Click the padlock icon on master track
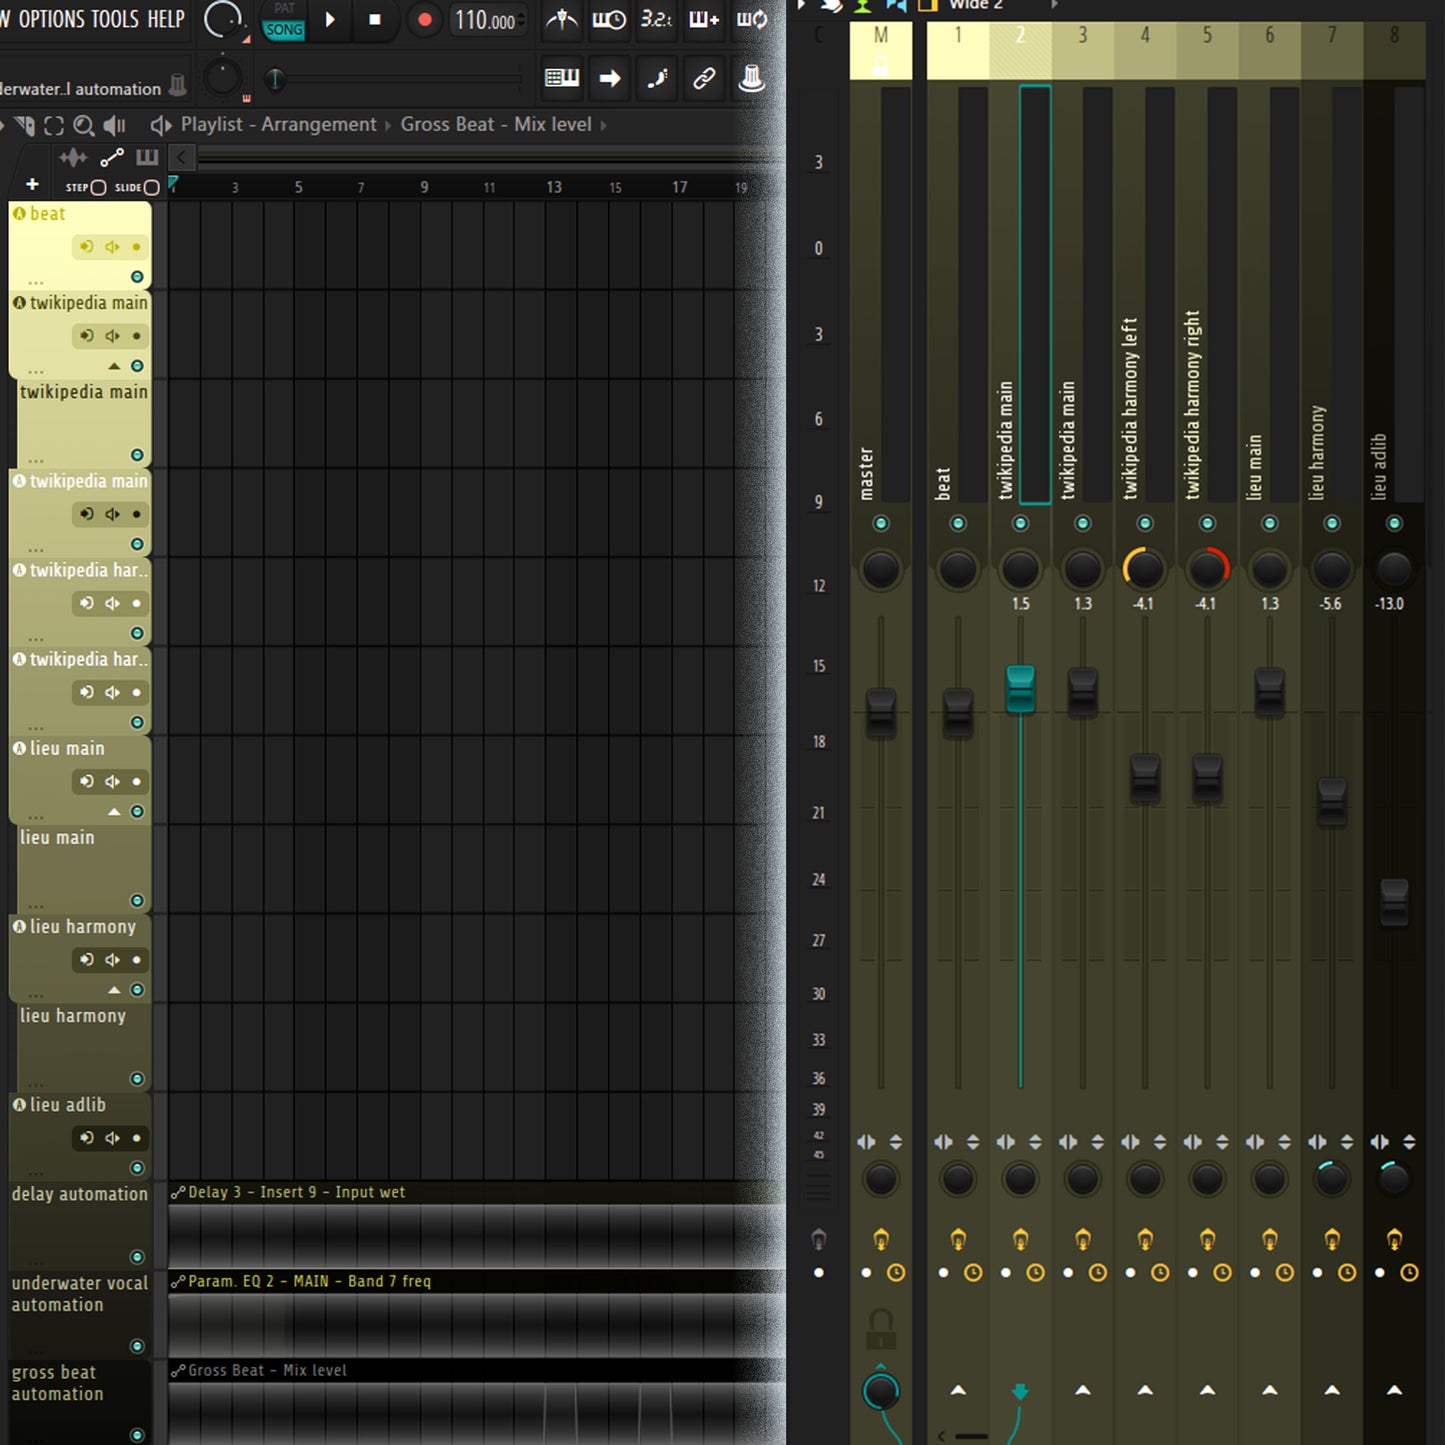Screen dimensions: 1445x1445 881,1329
